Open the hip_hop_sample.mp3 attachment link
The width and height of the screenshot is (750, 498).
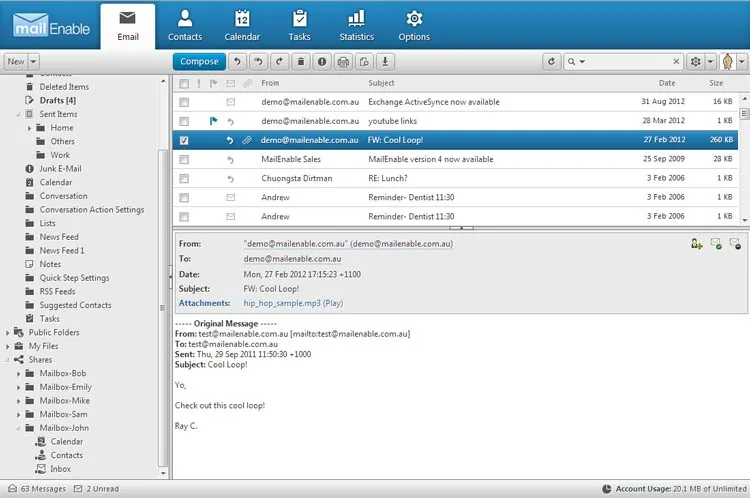tap(282, 303)
